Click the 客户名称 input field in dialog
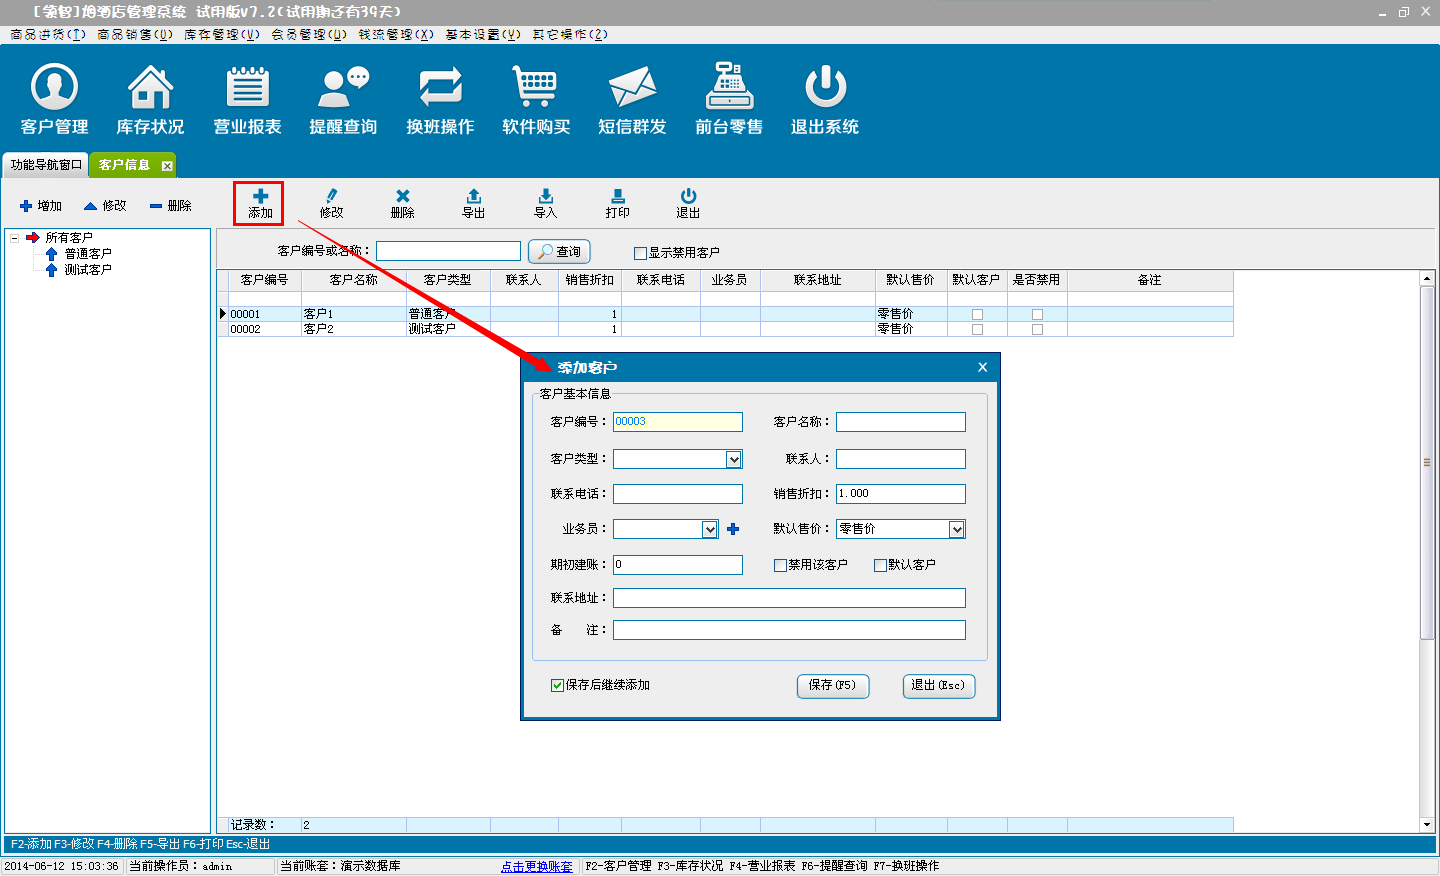The width and height of the screenshot is (1440, 876). point(900,422)
